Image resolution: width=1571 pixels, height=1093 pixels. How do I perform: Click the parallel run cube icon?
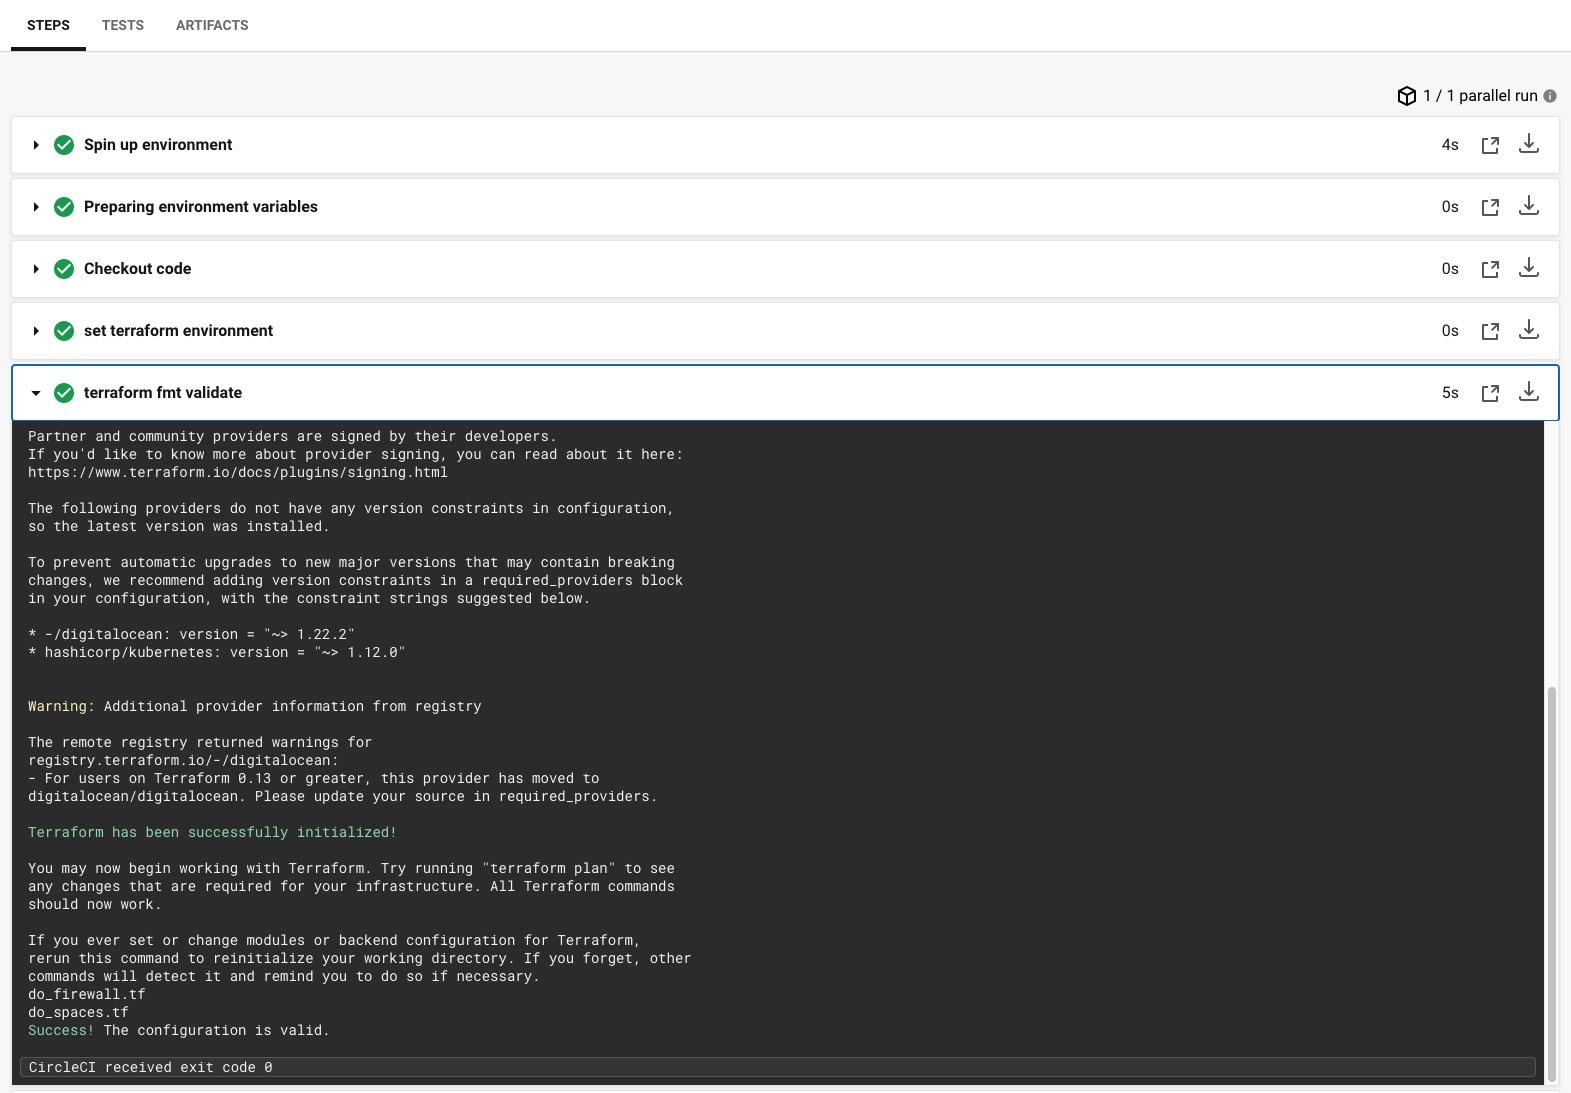tap(1406, 96)
